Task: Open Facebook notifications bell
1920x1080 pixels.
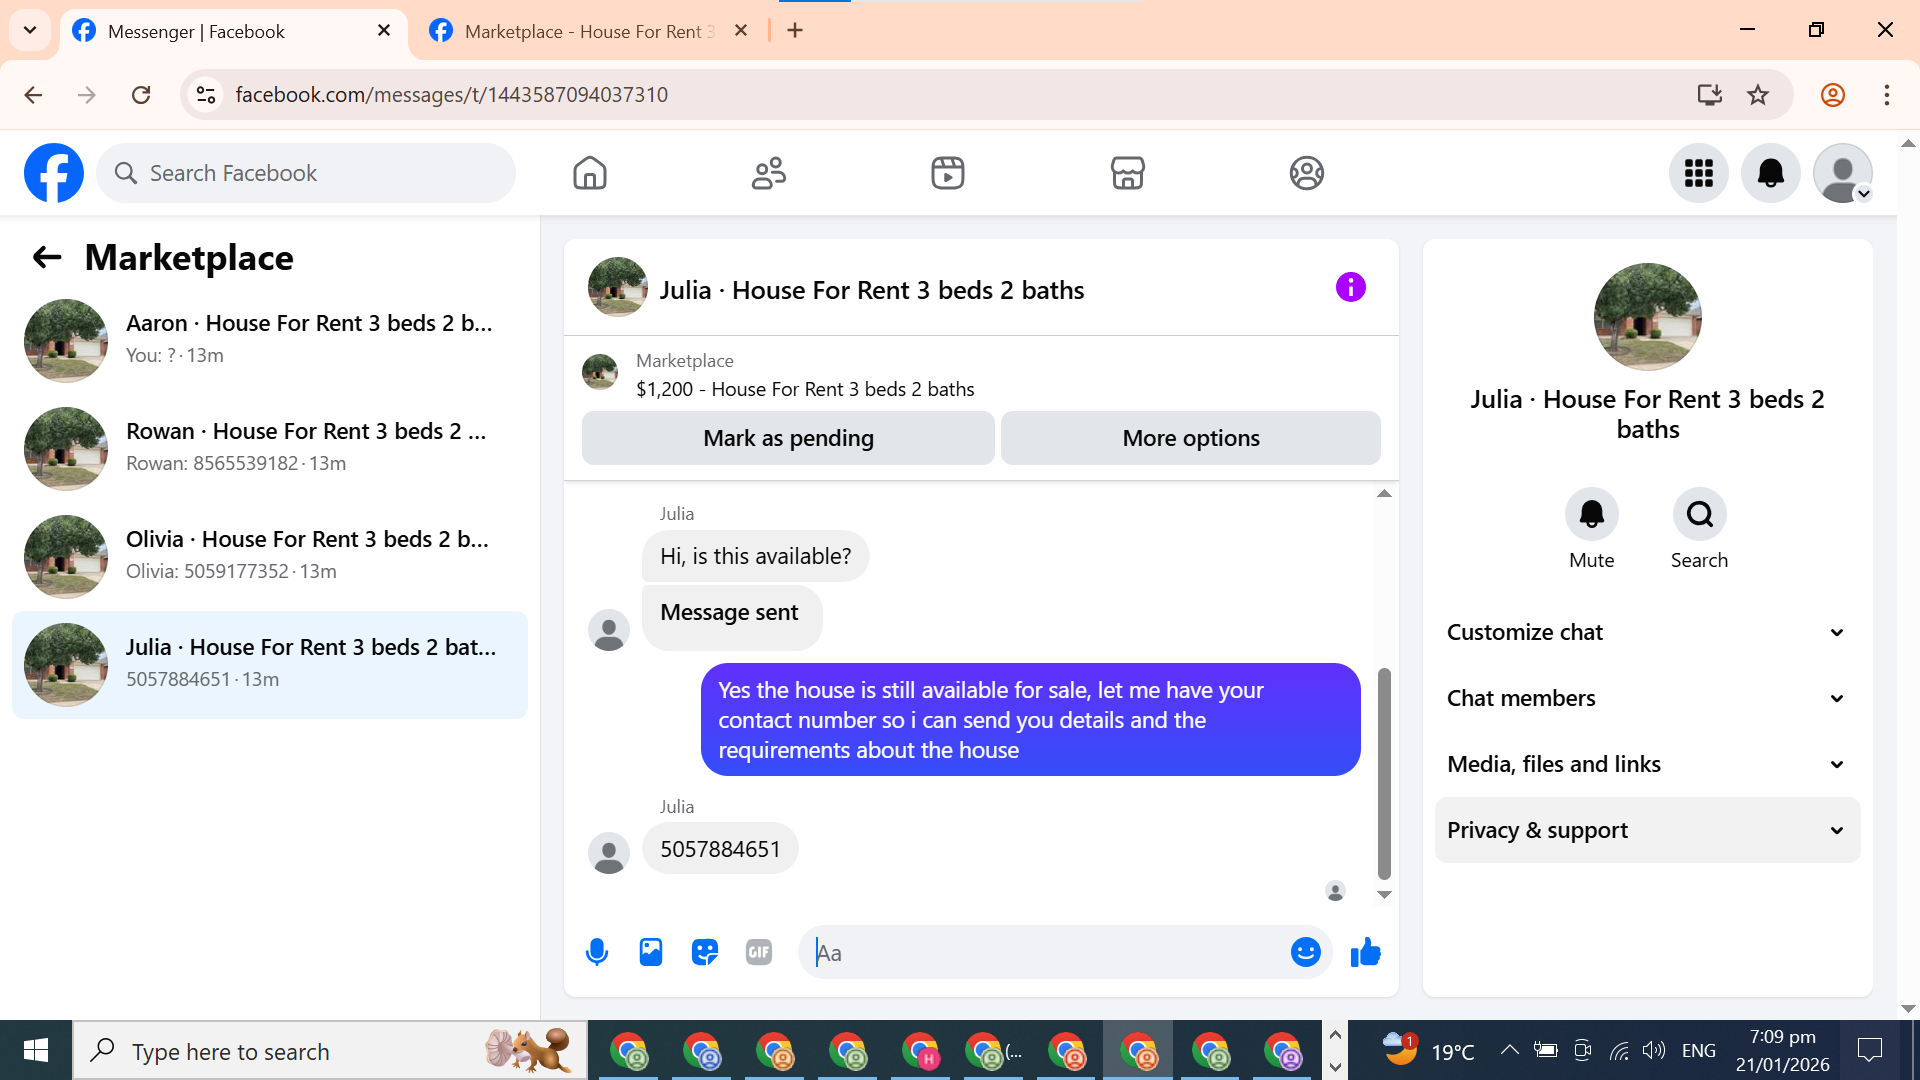Action: point(1770,173)
